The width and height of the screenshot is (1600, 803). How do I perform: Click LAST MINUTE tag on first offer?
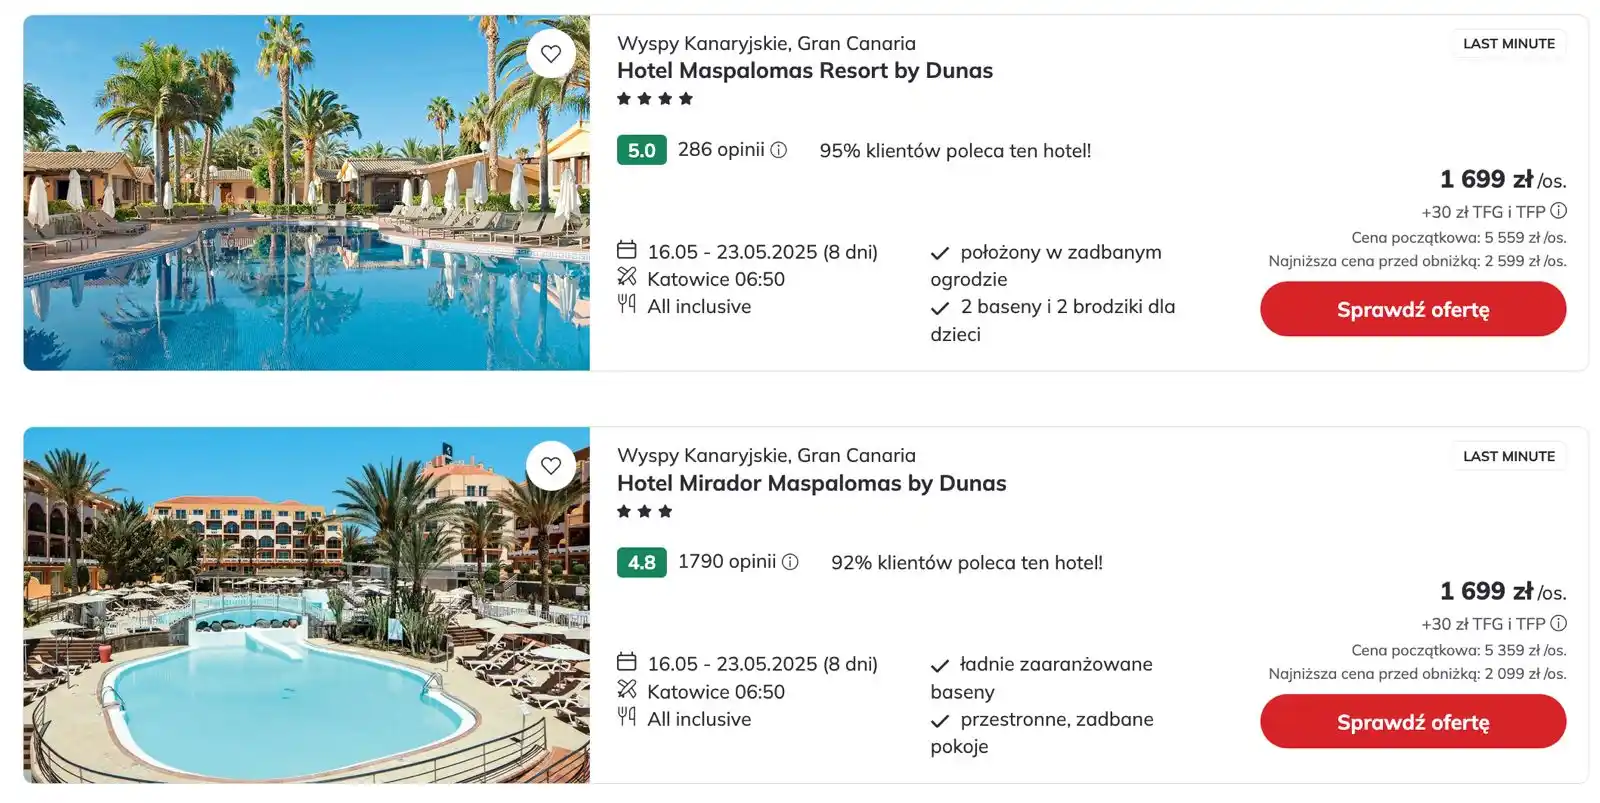pos(1509,44)
